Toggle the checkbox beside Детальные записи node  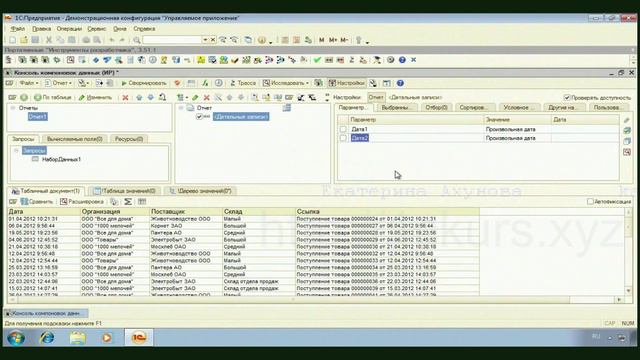coord(199,117)
